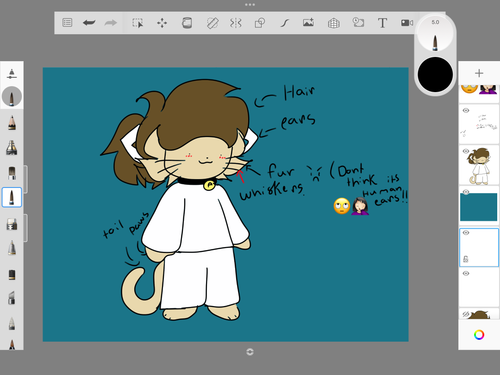Hide the handwritten text layer
Image resolution: width=500 pixels, height=375 pixels.
pos(466,110)
